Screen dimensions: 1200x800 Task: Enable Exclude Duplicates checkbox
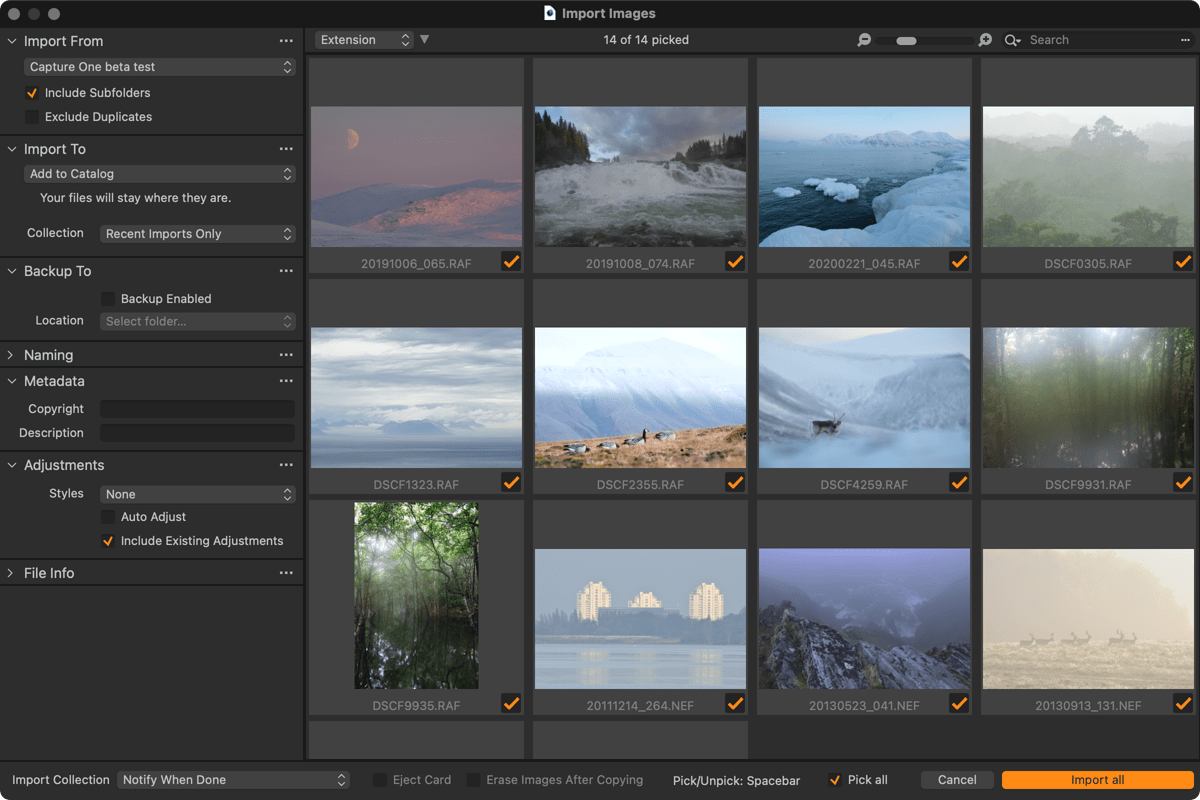32,117
